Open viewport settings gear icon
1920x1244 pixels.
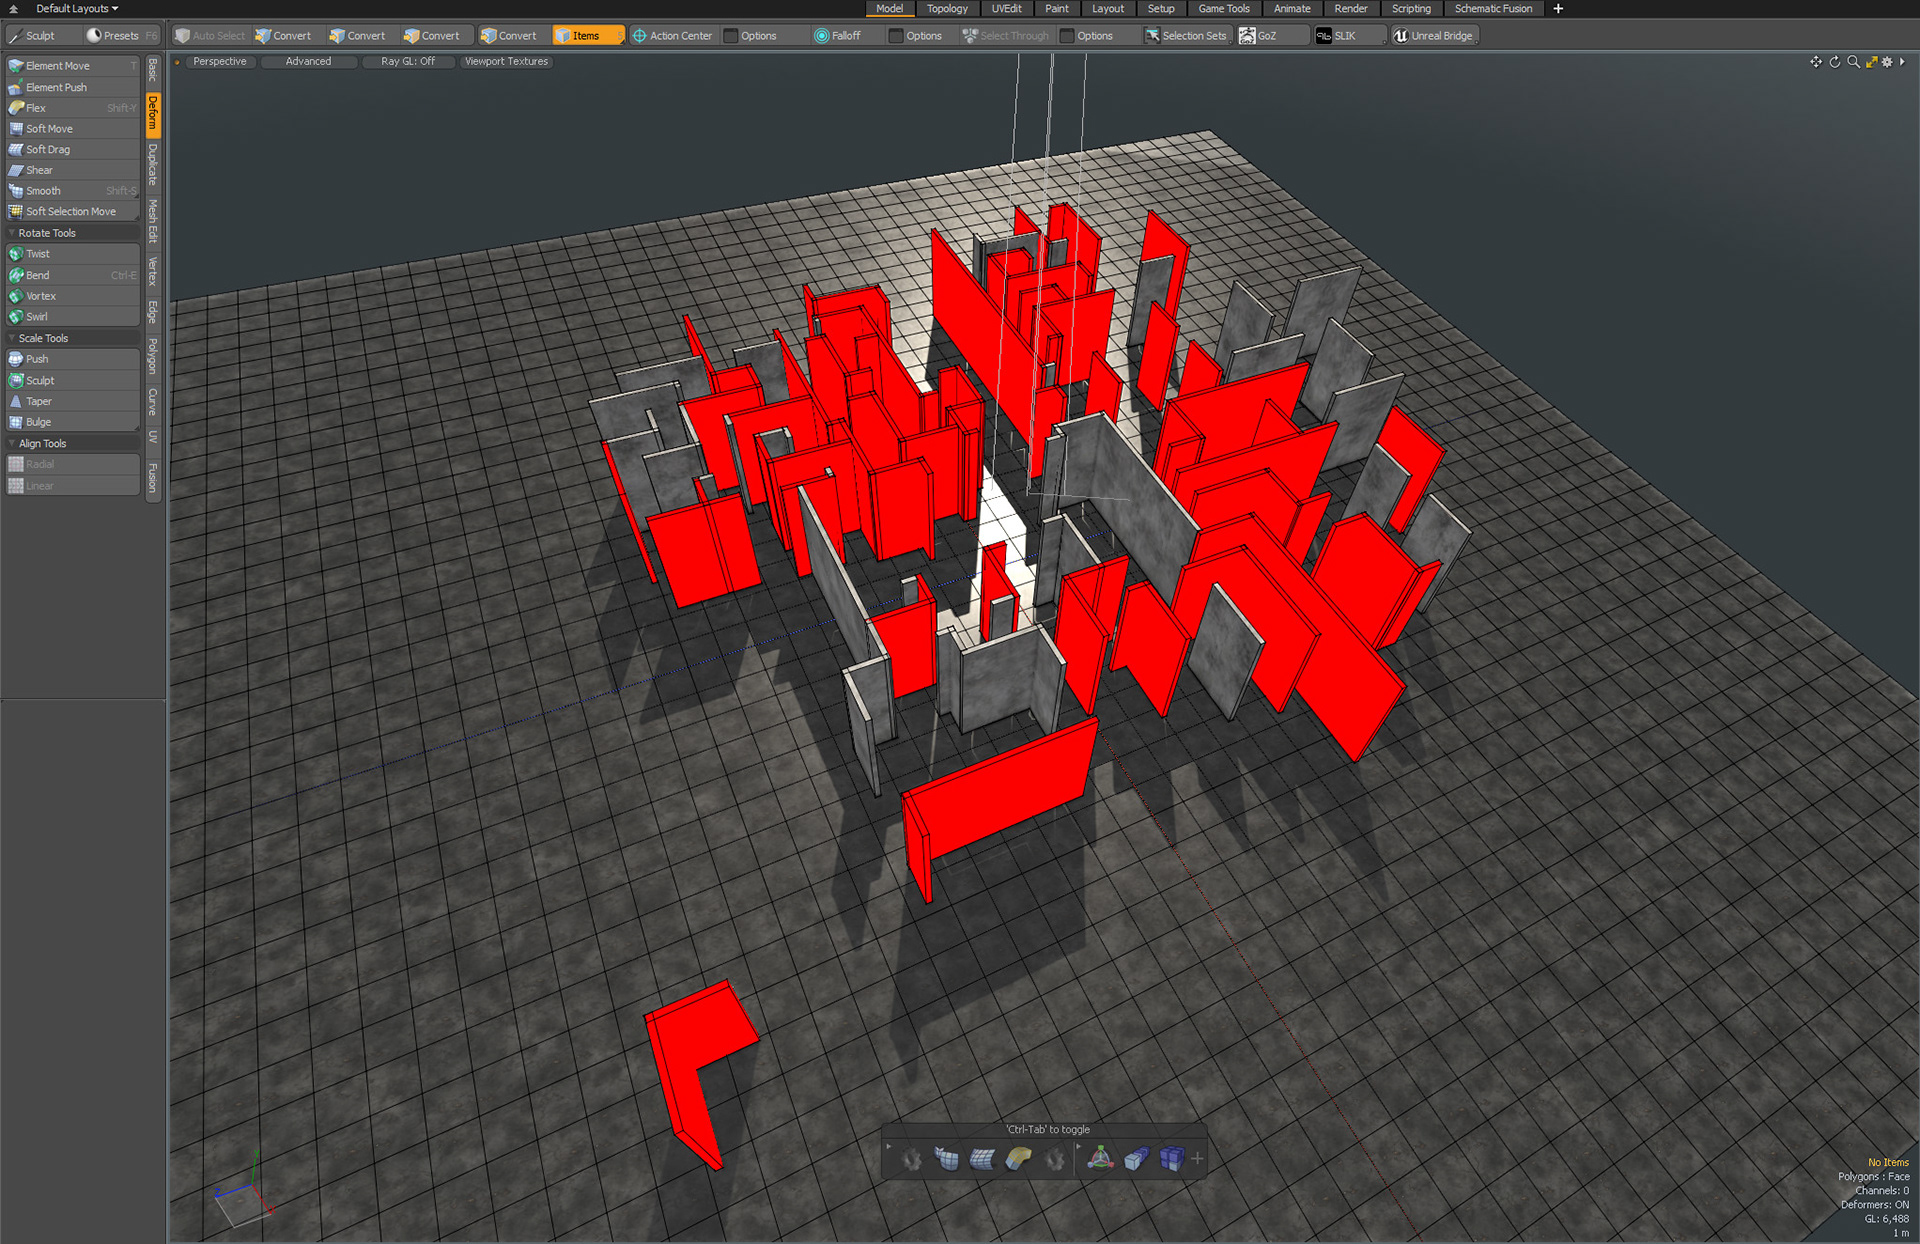pos(1887,62)
